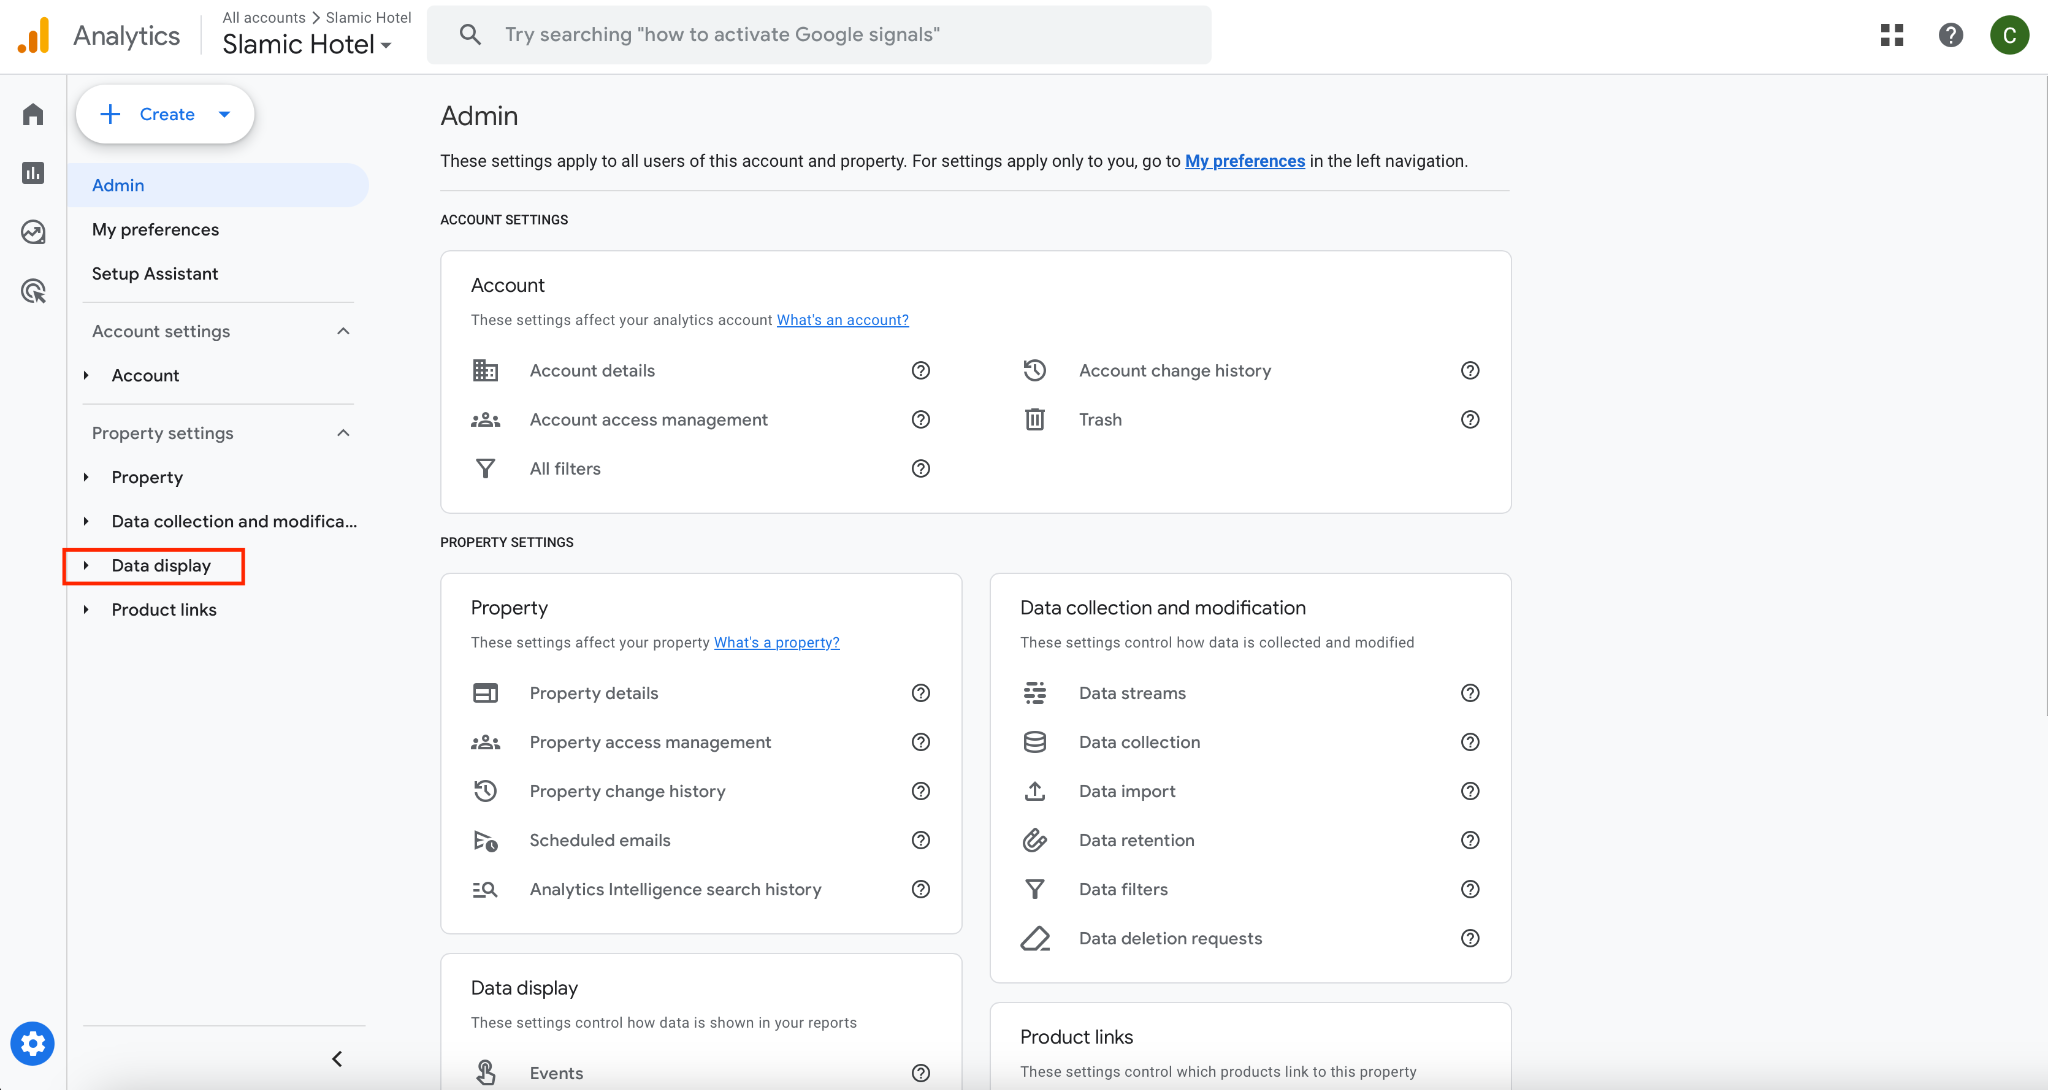Image resolution: width=2048 pixels, height=1090 pixels.
Task: Open the Slamic Hotel property selector
Action: coord(306,45)
